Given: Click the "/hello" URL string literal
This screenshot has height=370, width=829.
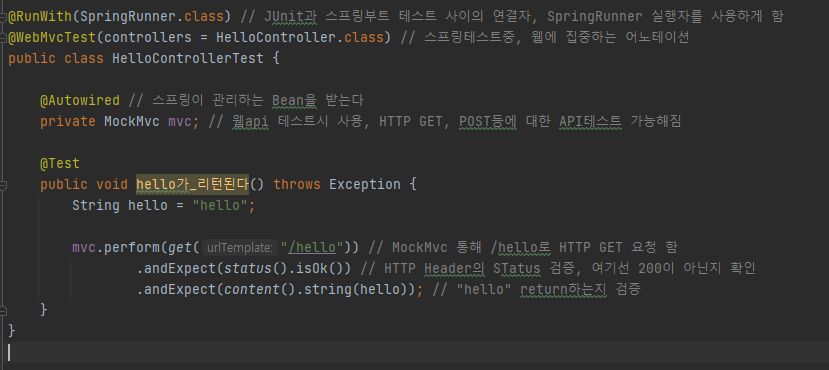Looking at the screenshot, I should point(312,247).
